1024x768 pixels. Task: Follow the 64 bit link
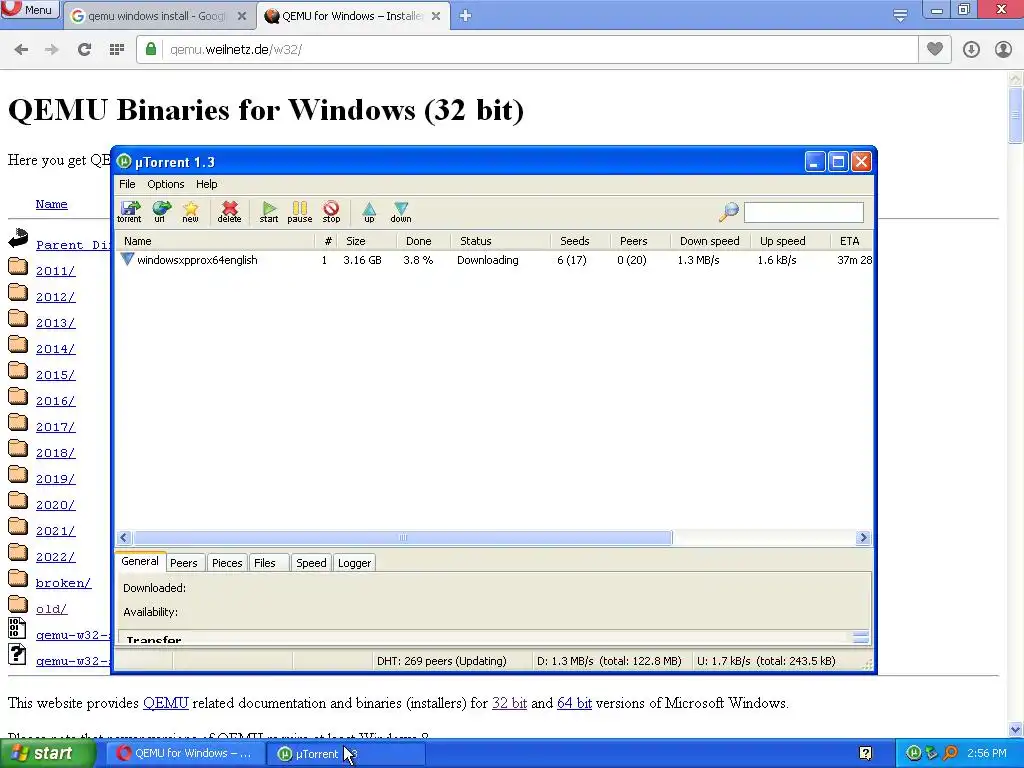574,703
